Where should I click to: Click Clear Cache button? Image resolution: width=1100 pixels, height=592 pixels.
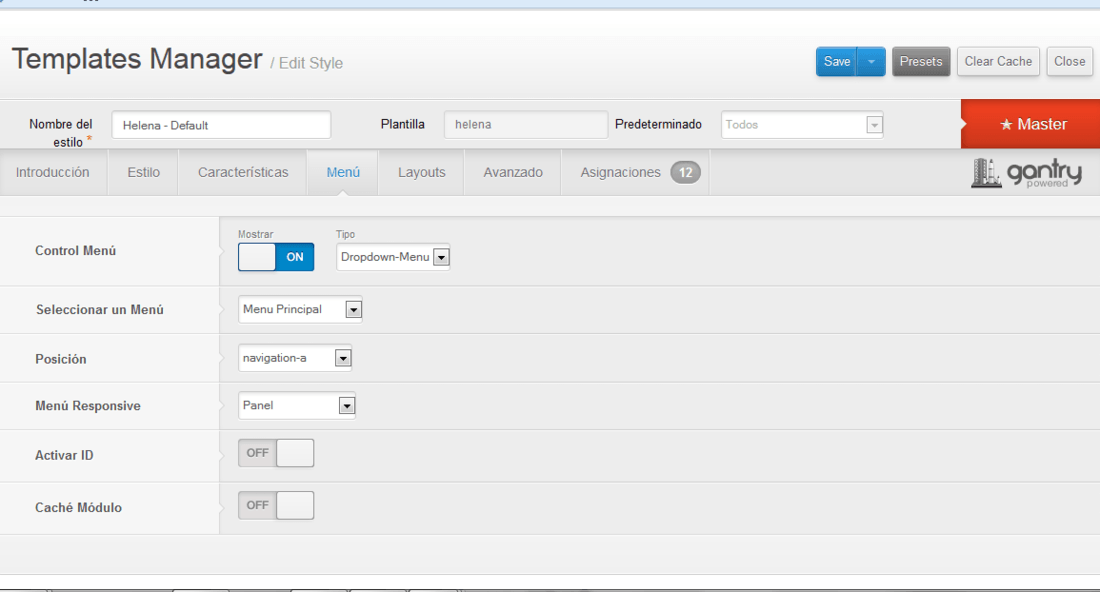pyautogui.click(x=998, y=62)
